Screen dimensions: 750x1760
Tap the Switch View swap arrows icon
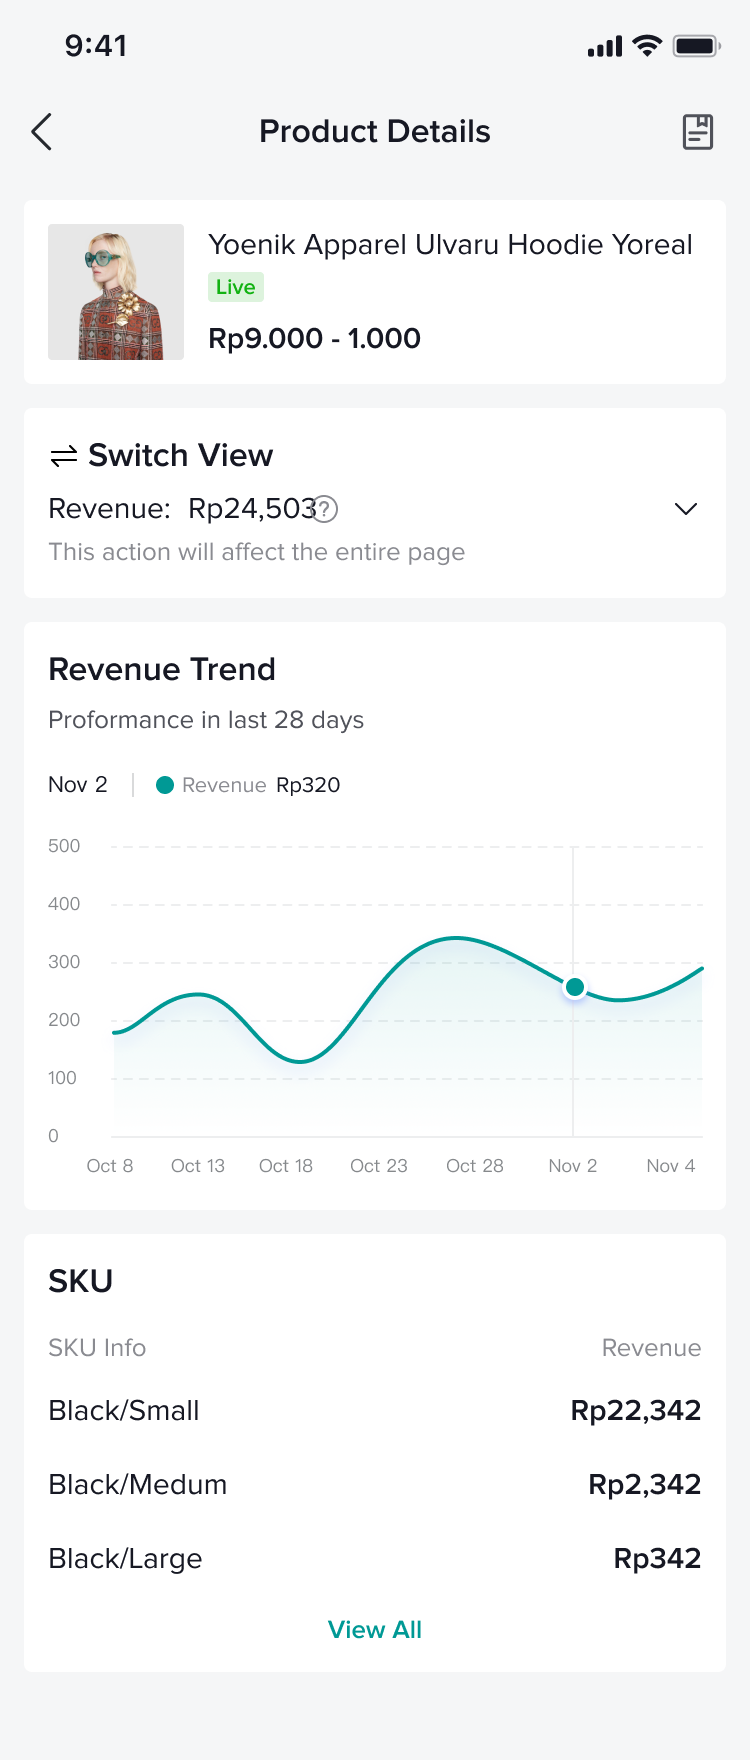[x=64, y=457]
